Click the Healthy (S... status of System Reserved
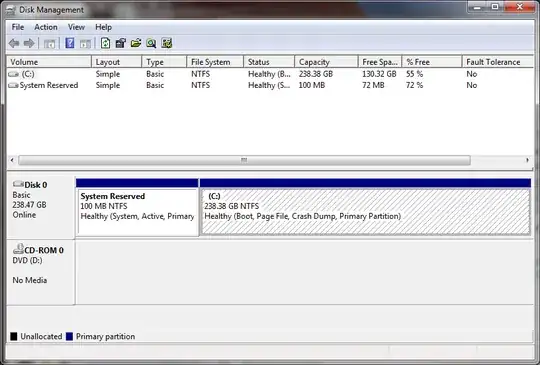Screen dimensions: 540x365 pos(269,85)
